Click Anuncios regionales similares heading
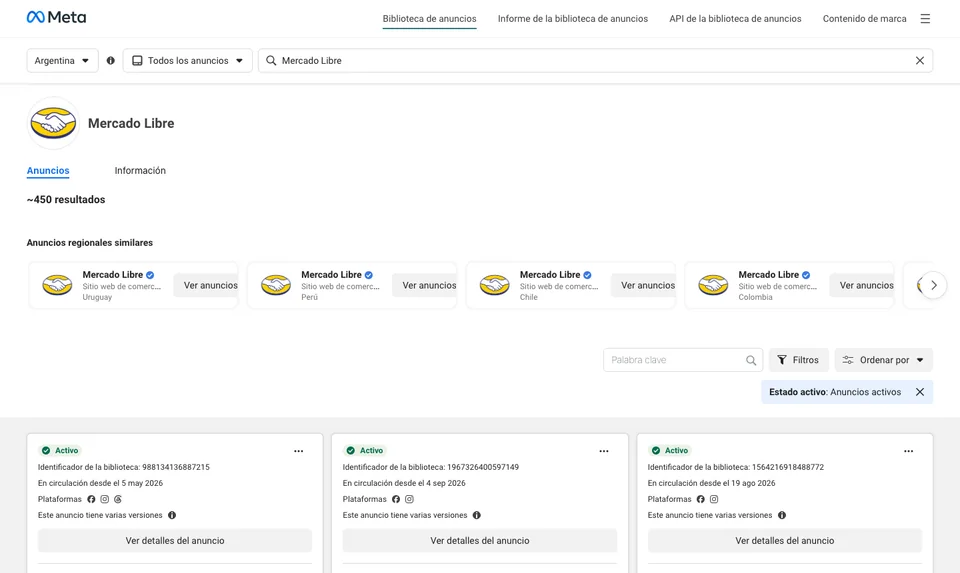 click(x=90, y=243)
